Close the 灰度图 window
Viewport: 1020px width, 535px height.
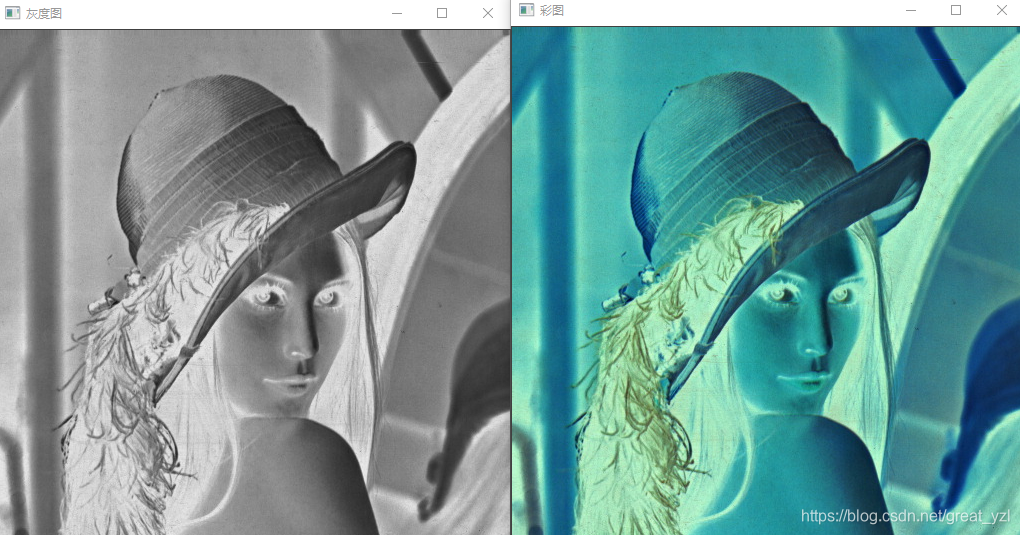488,13
